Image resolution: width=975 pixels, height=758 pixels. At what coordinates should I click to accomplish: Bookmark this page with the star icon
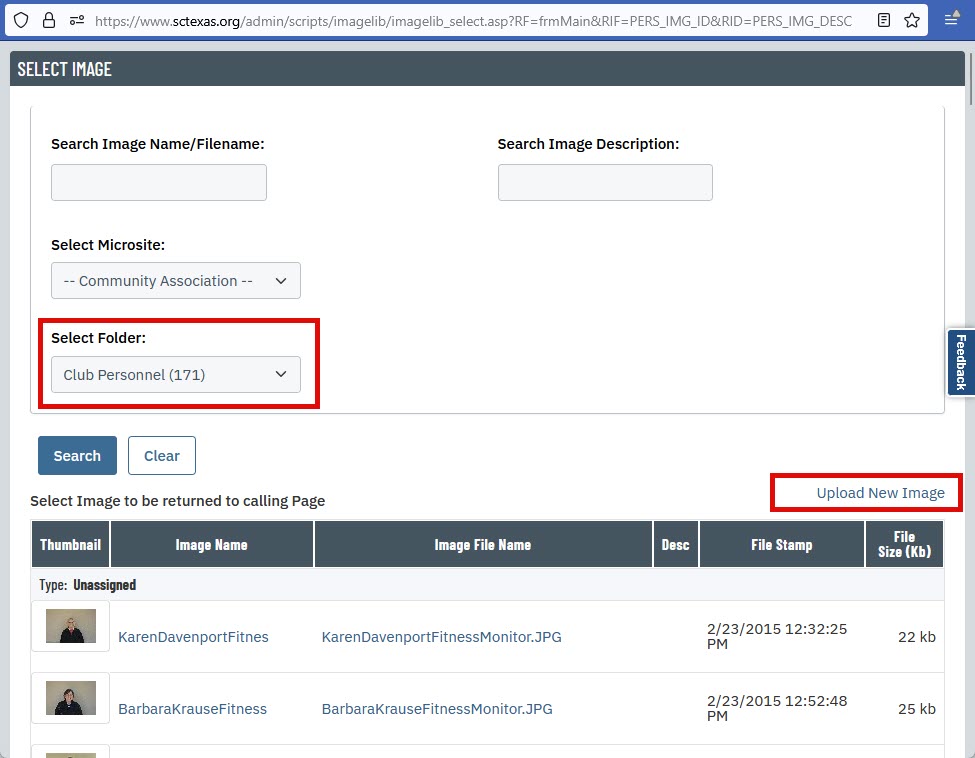912,20
